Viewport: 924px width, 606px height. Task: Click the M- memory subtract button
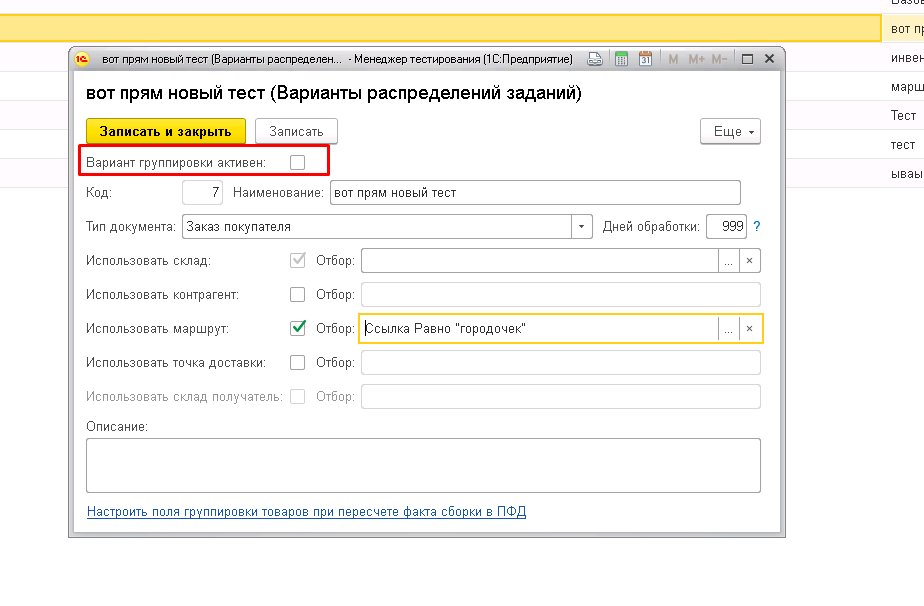719,59
